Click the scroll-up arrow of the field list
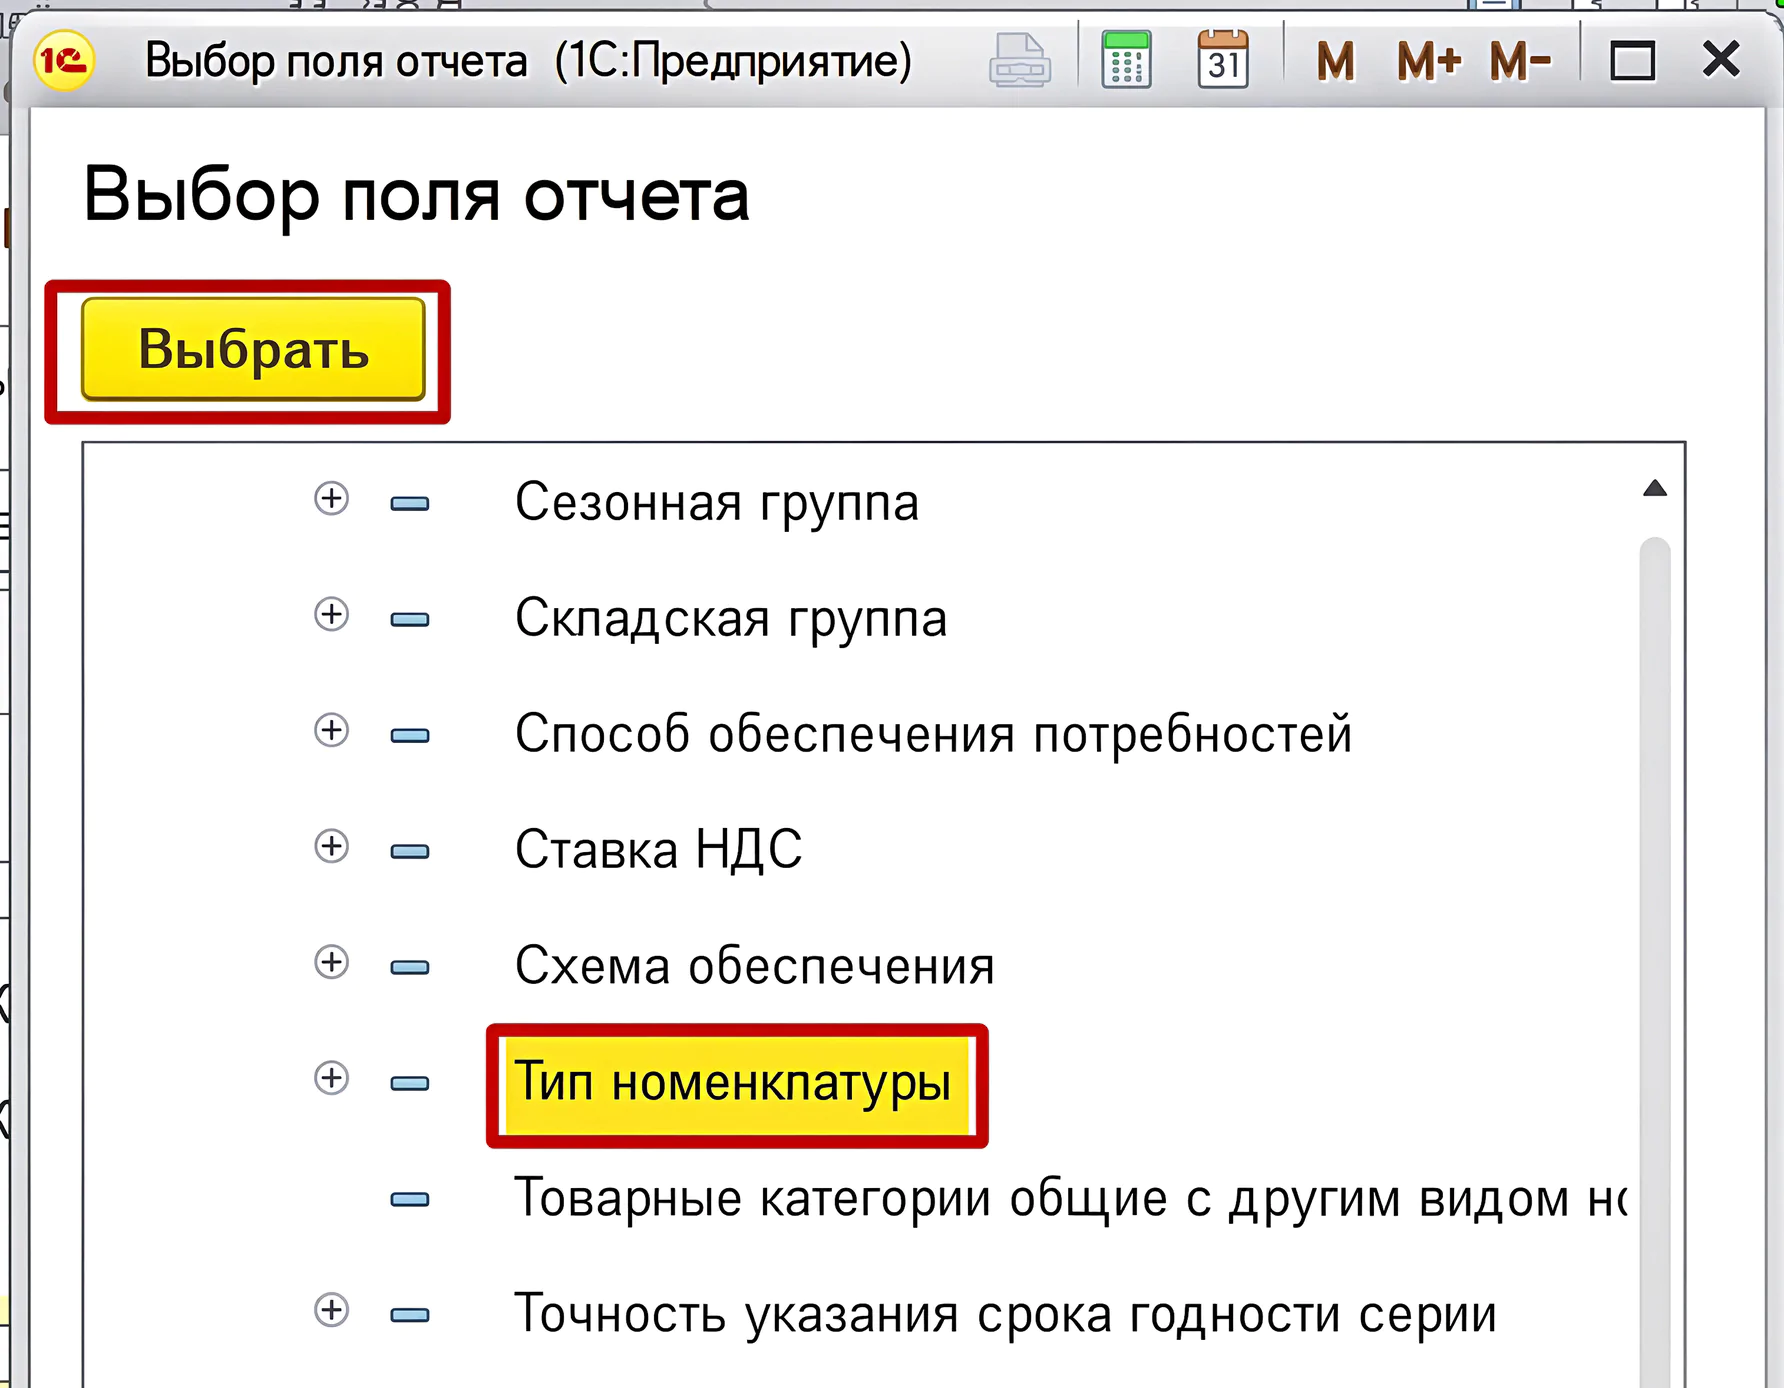Screen dimensions: 1784x1388 pos(1655,488)
